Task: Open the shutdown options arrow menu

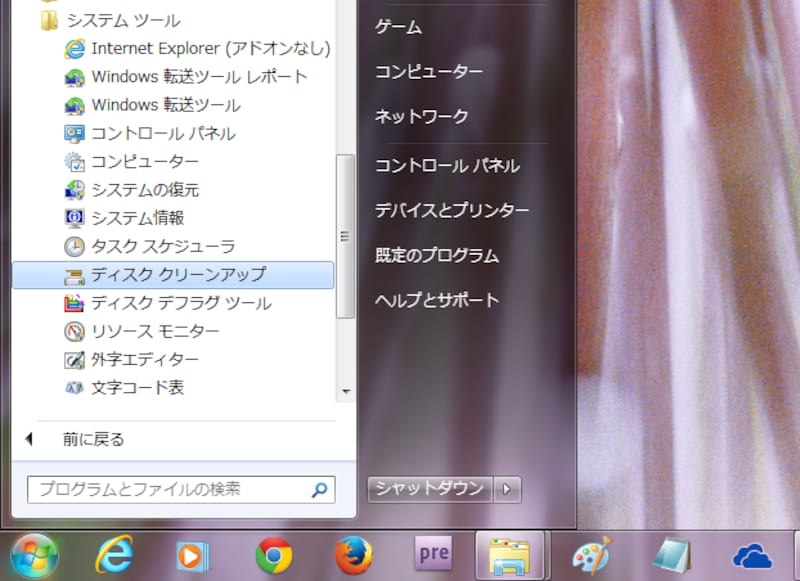Action: point(508,489)
